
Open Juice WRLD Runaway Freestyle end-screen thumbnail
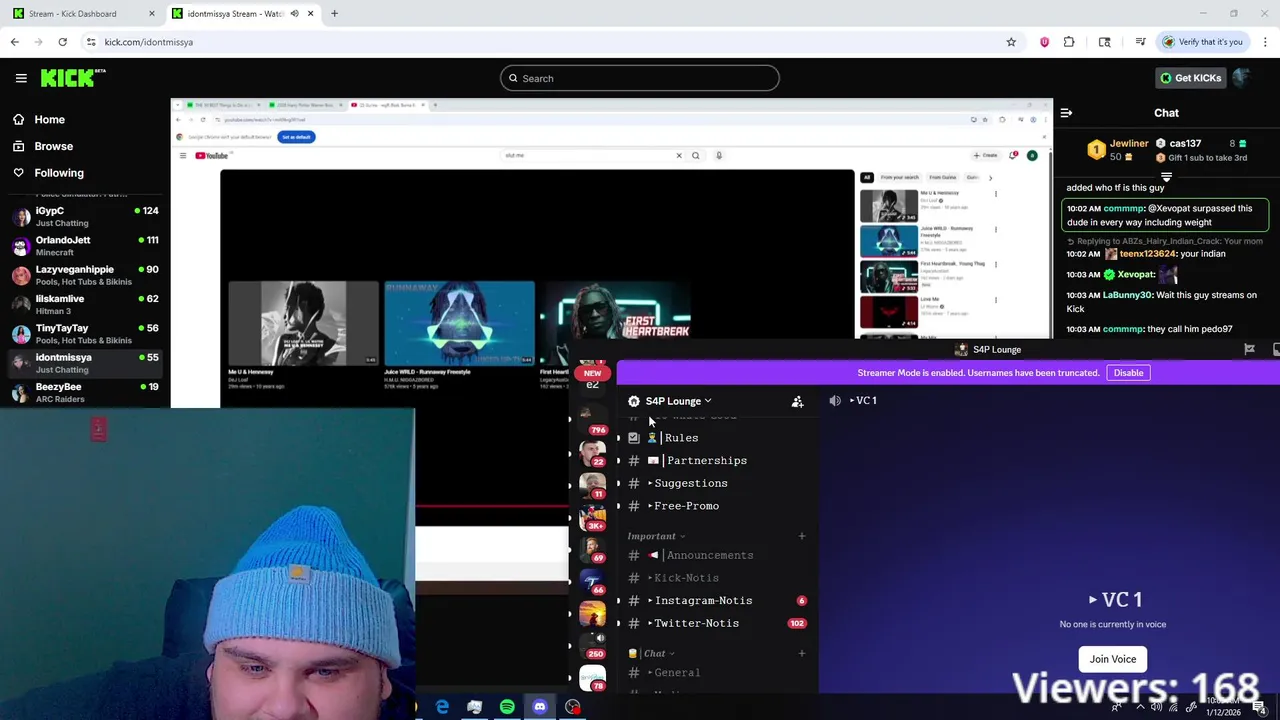click(459, 323)
